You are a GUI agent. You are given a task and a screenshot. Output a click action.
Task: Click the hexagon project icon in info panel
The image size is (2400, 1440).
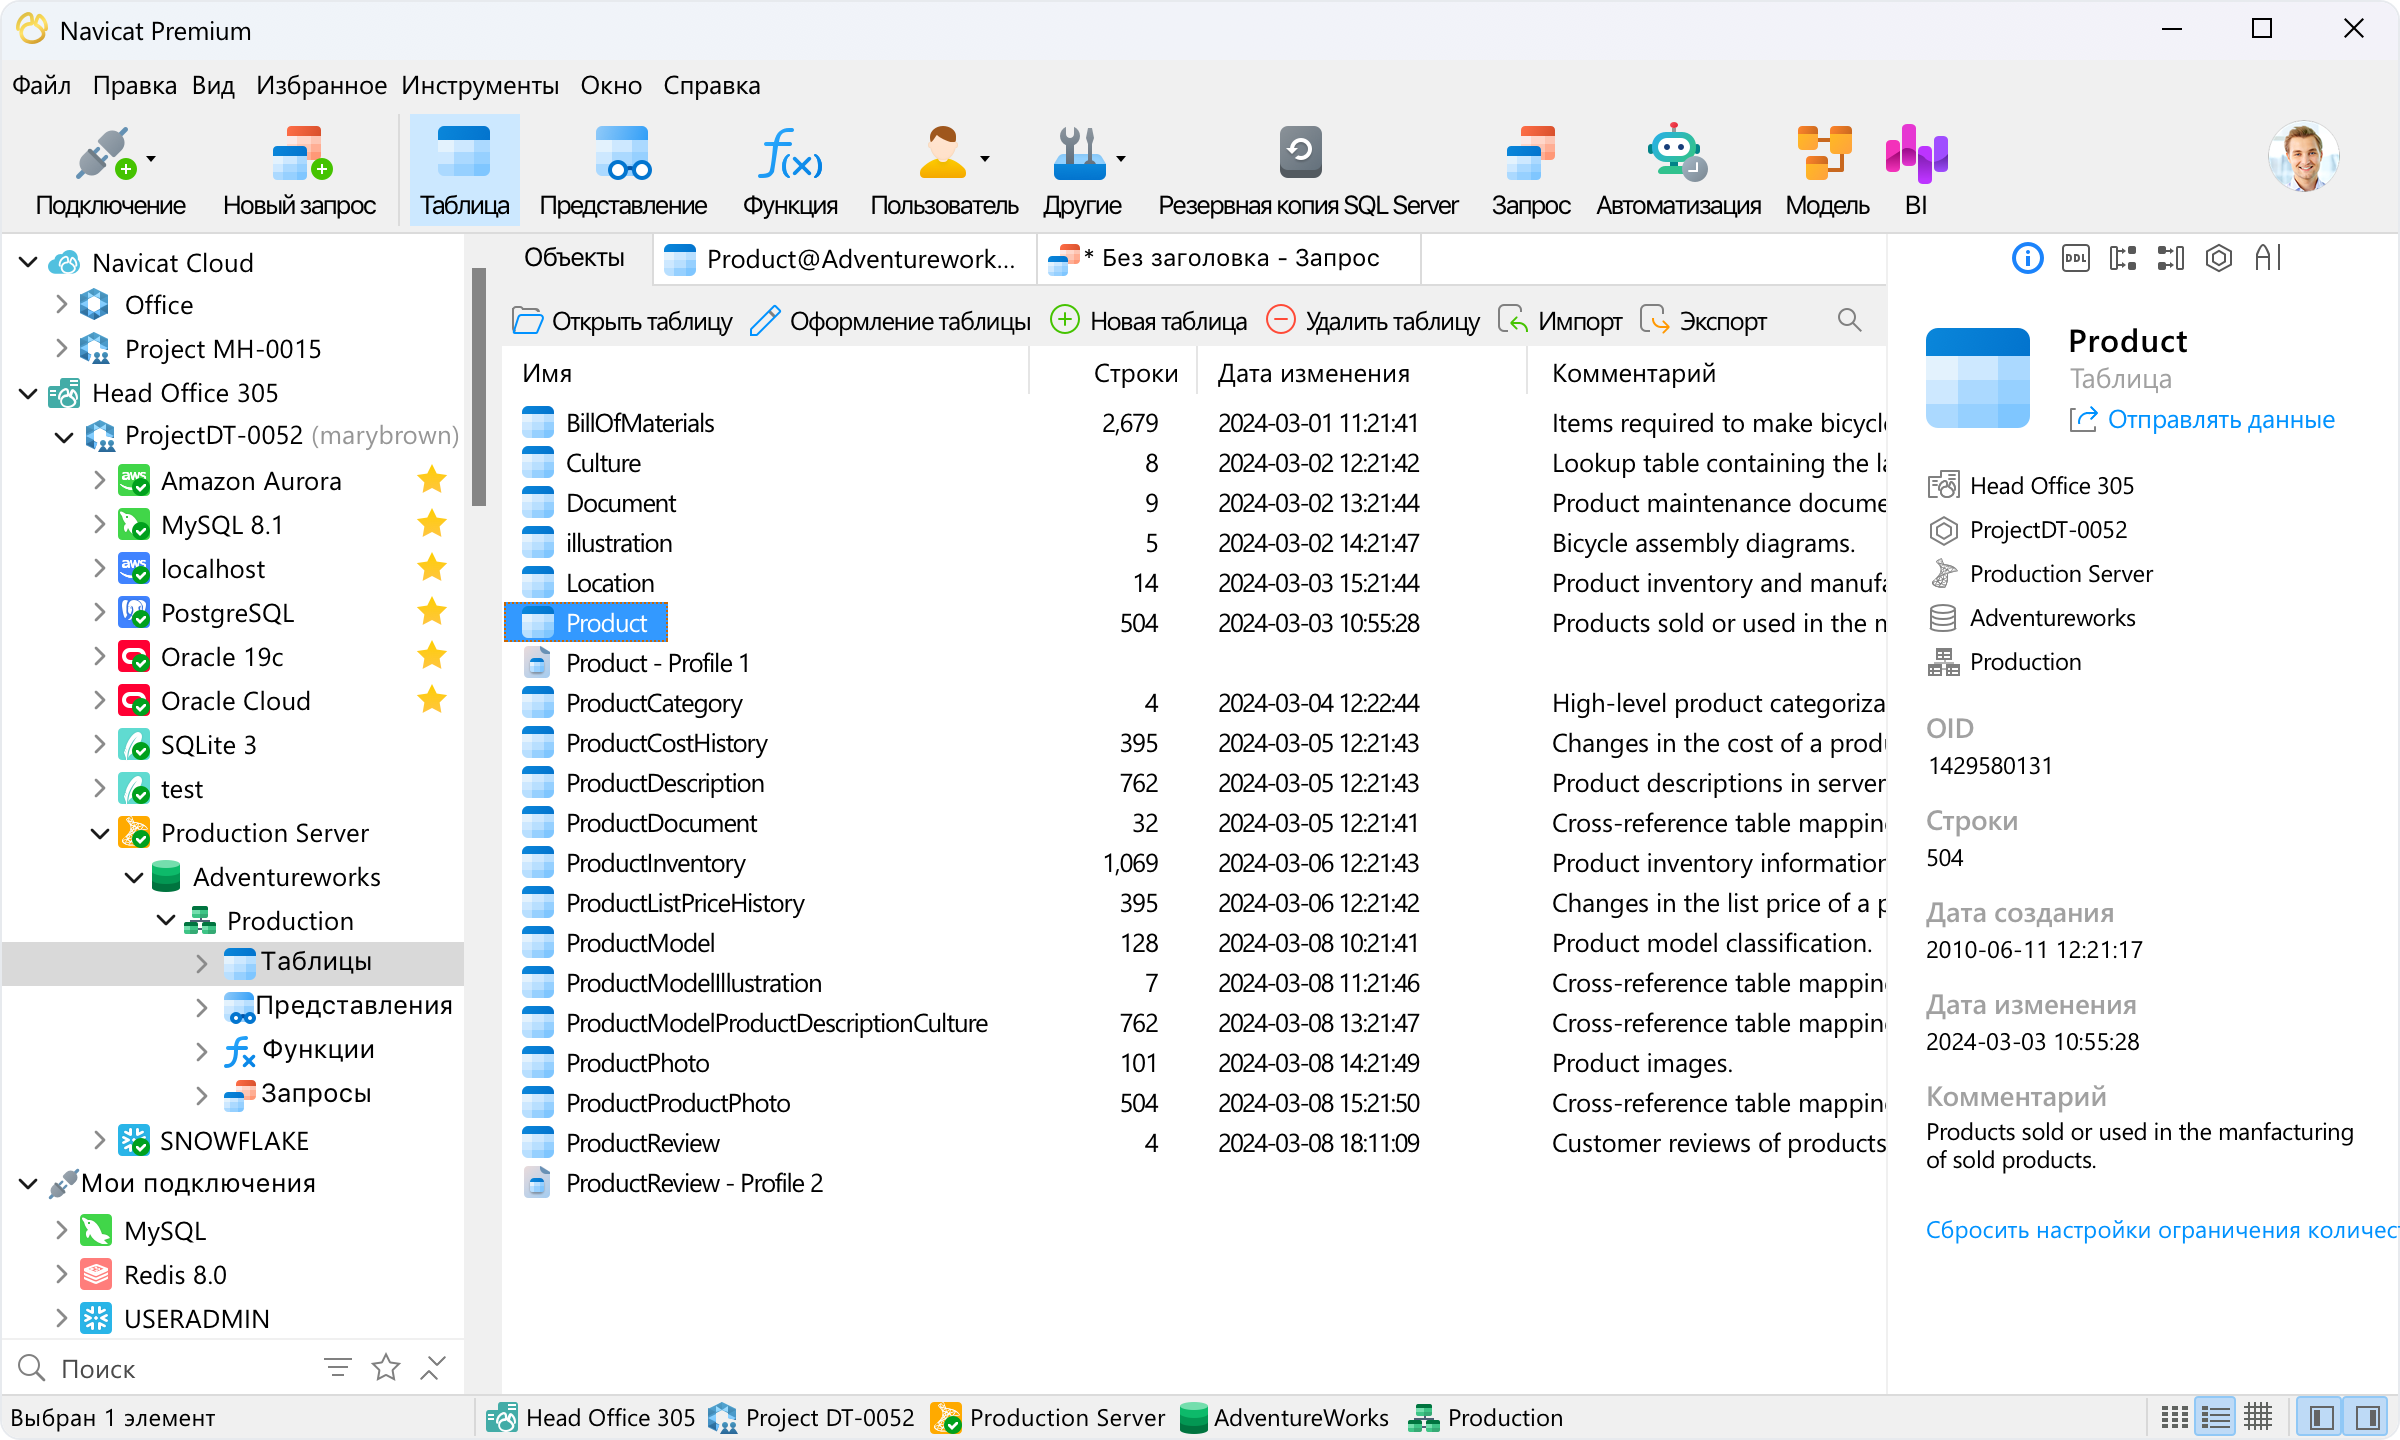(x=2219, y=259)
